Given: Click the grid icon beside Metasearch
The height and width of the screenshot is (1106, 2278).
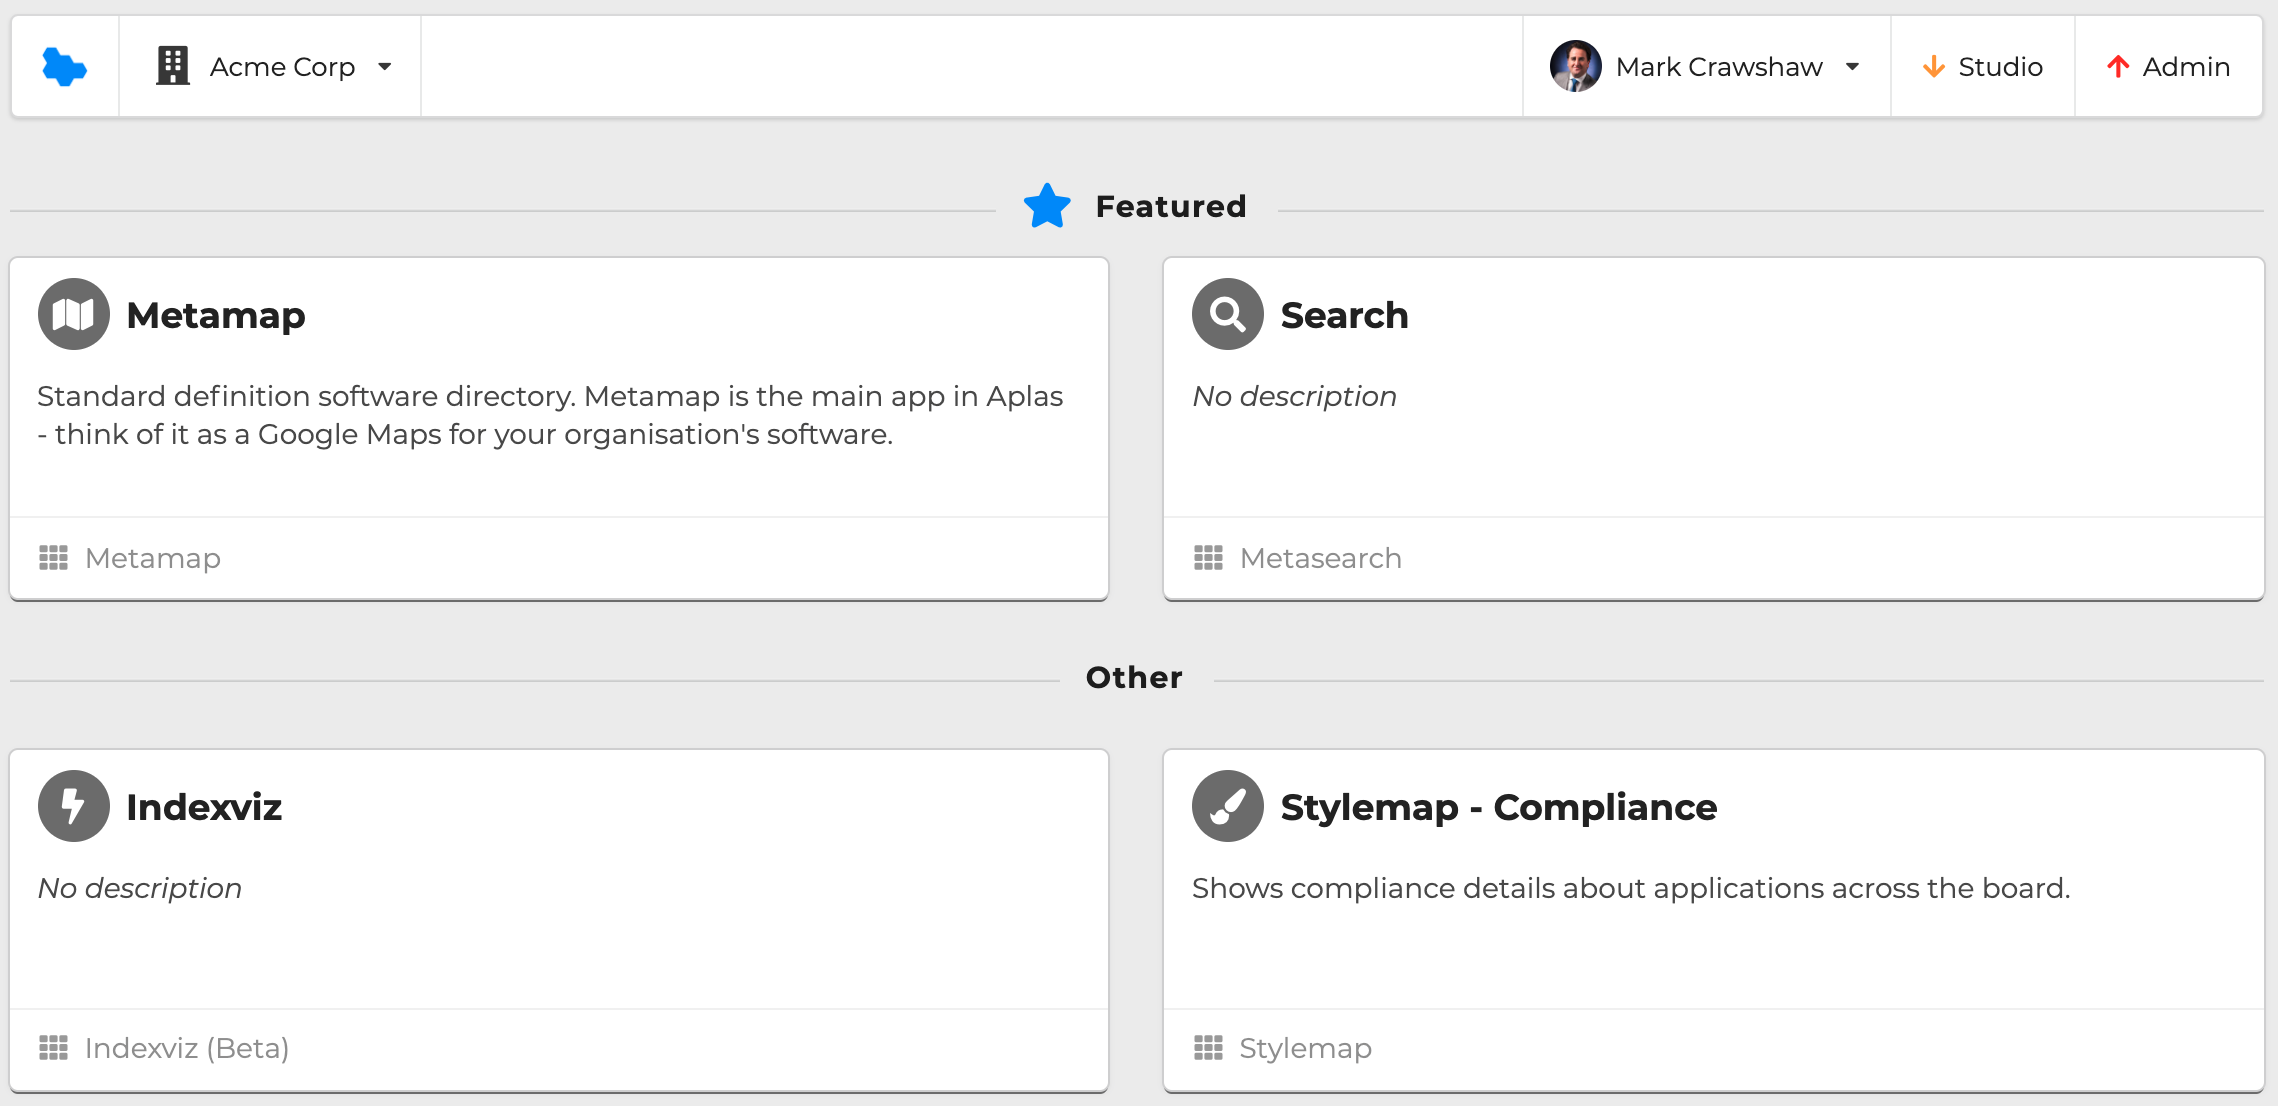Looking at the screenshot, I should tap(1208, 558).
